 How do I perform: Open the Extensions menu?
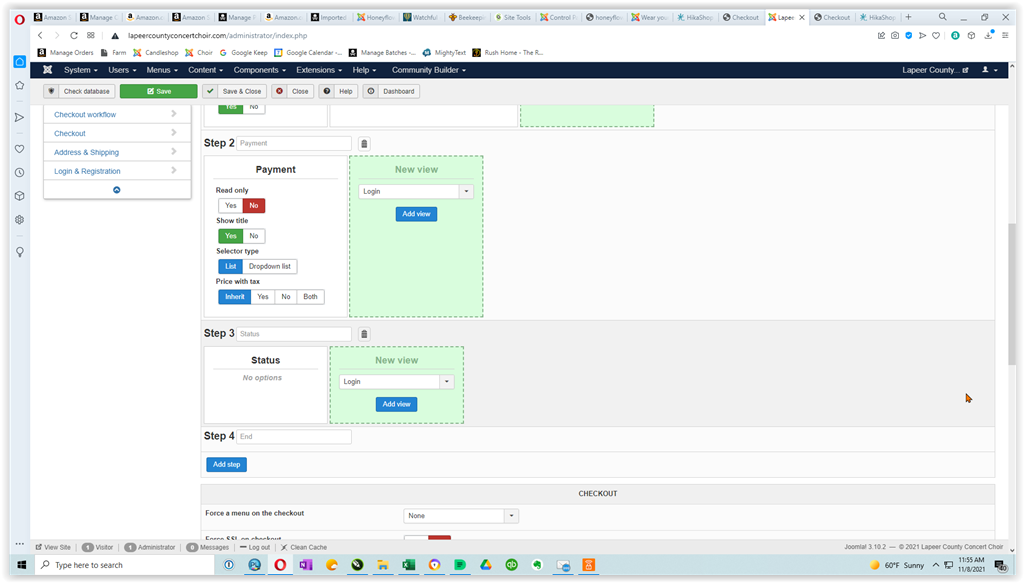[319, 70]
